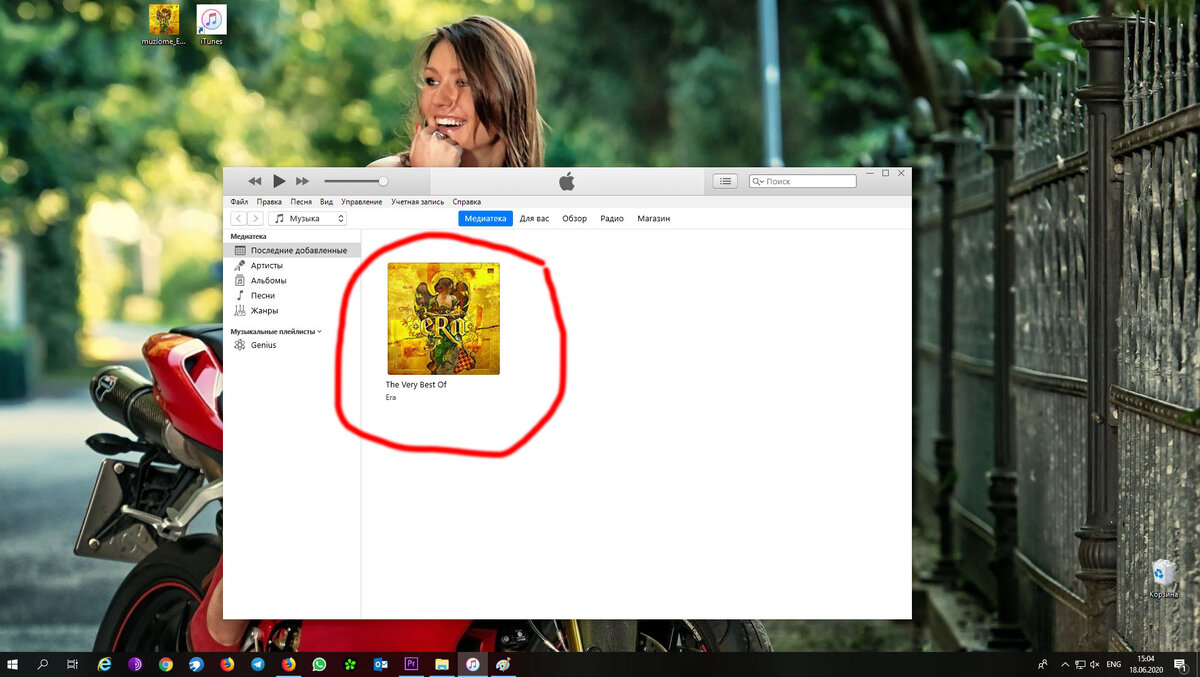Switch the ENG input language

coord(1114,664)
